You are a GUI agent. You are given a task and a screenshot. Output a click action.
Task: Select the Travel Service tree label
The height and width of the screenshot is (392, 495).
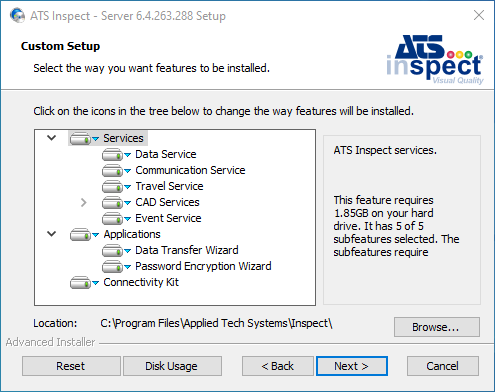click(169, 186)
